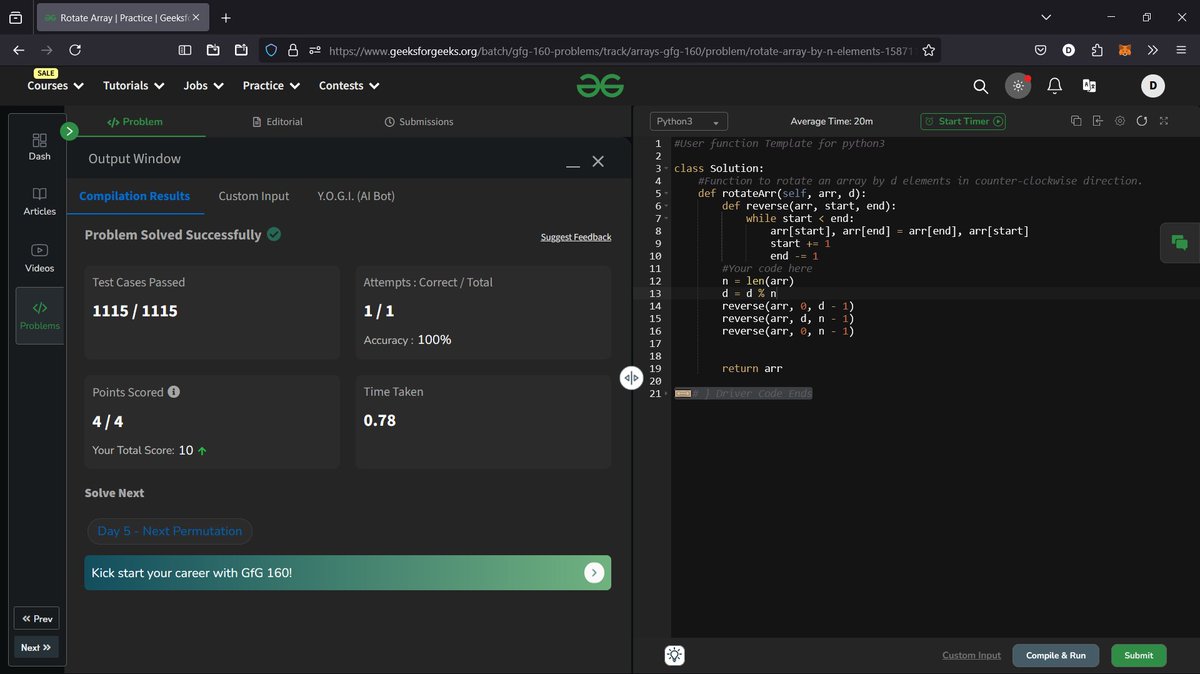Click the green sidebar expand arrow
This screenshot has width=1200, height=674.
(69, 131)
